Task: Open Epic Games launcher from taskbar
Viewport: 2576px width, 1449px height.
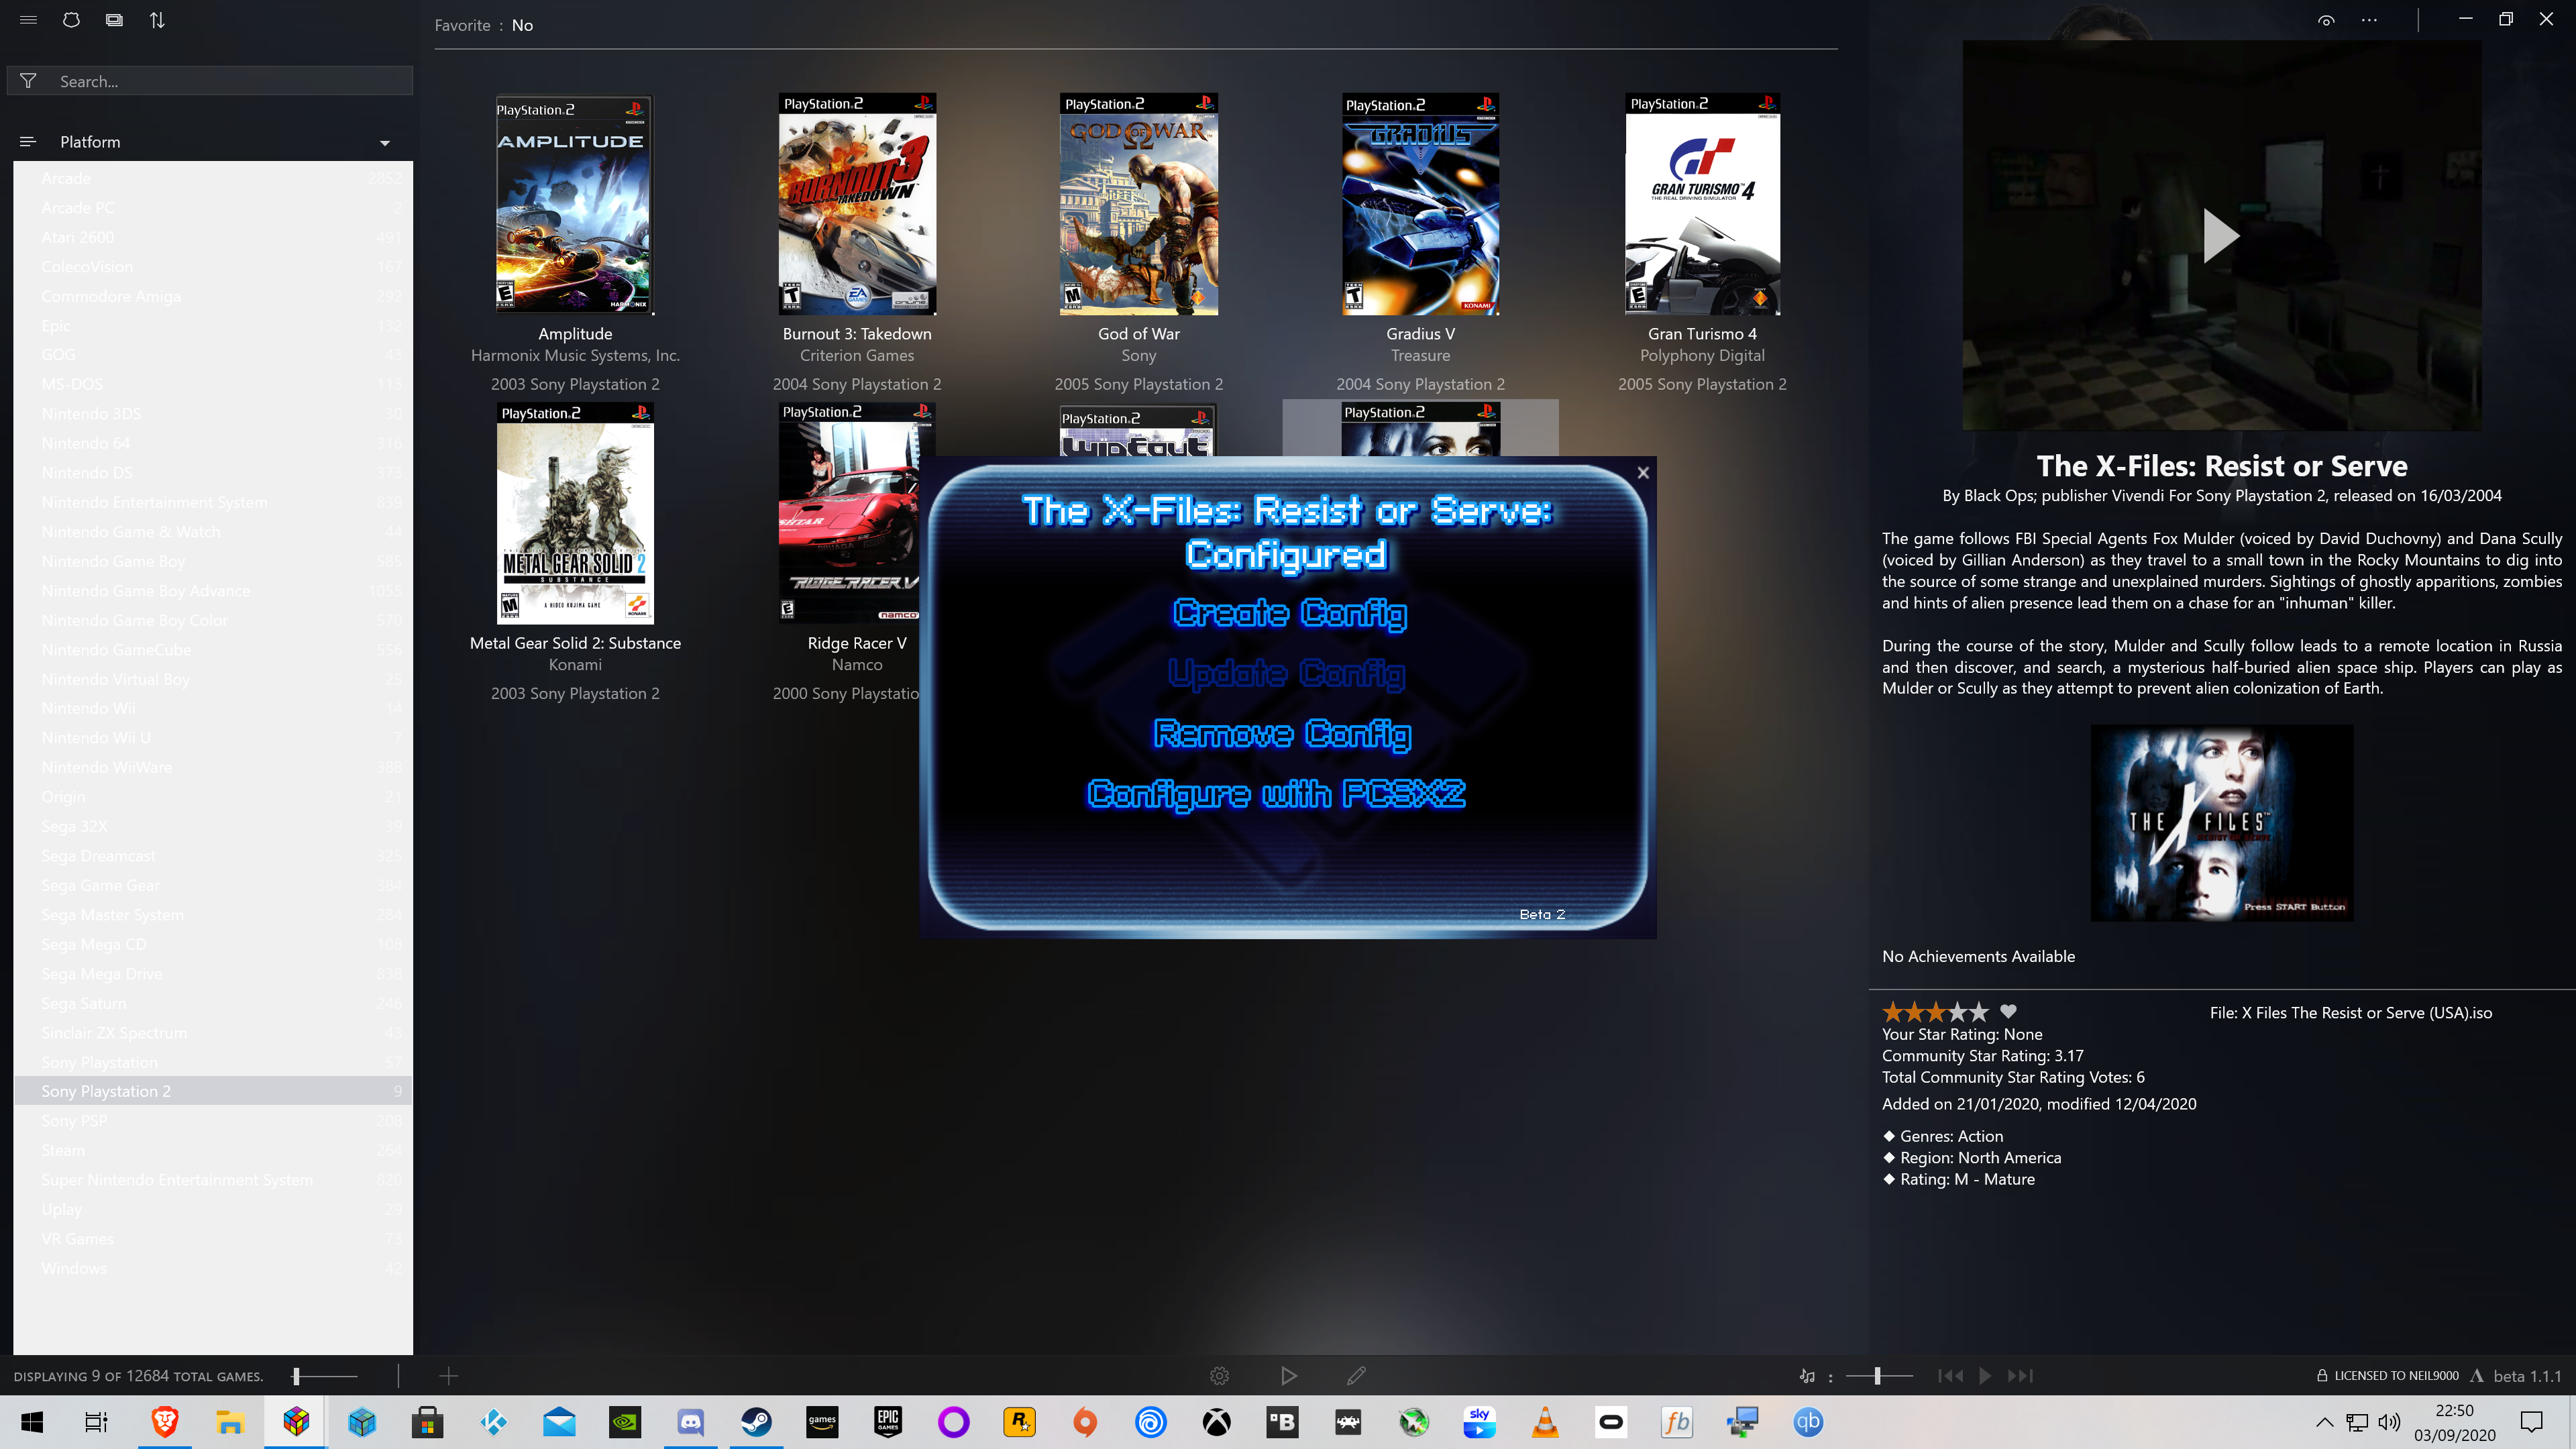Action: (x=888, y=1422)
